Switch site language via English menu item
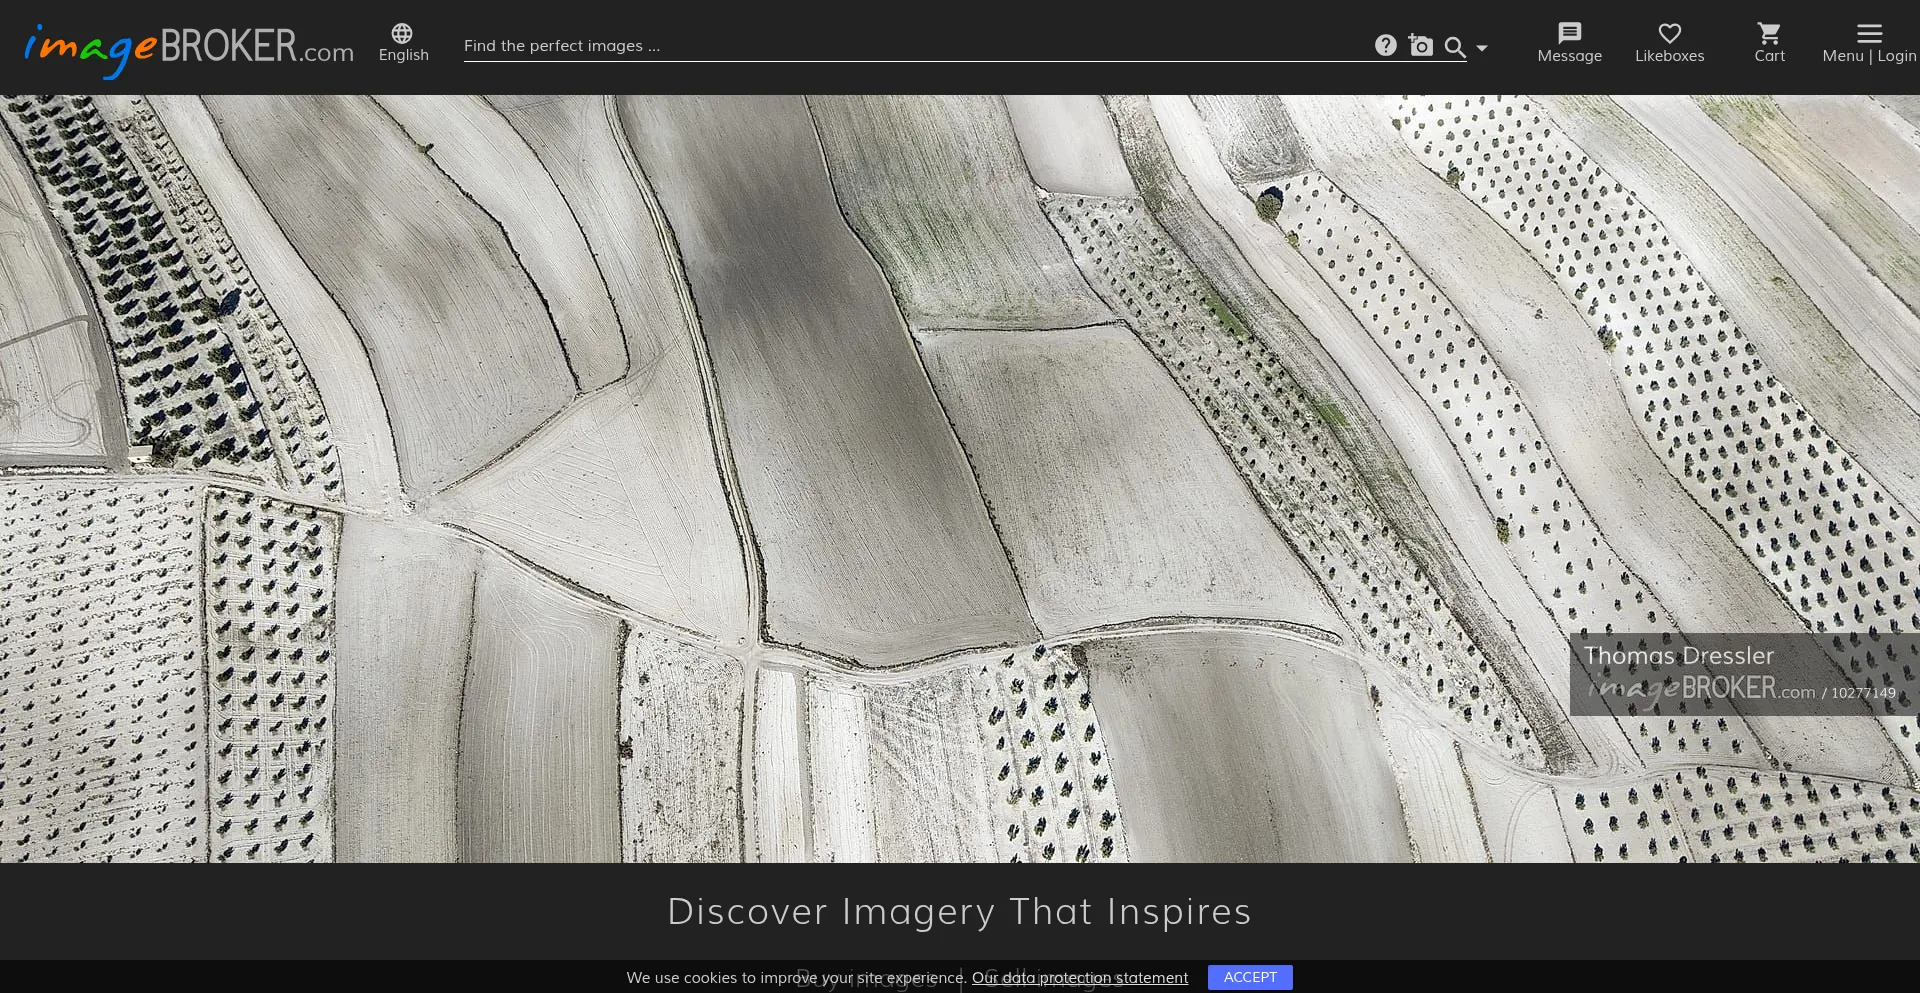The width and height of the screenshot is (1920, 993). coord(403,55)
